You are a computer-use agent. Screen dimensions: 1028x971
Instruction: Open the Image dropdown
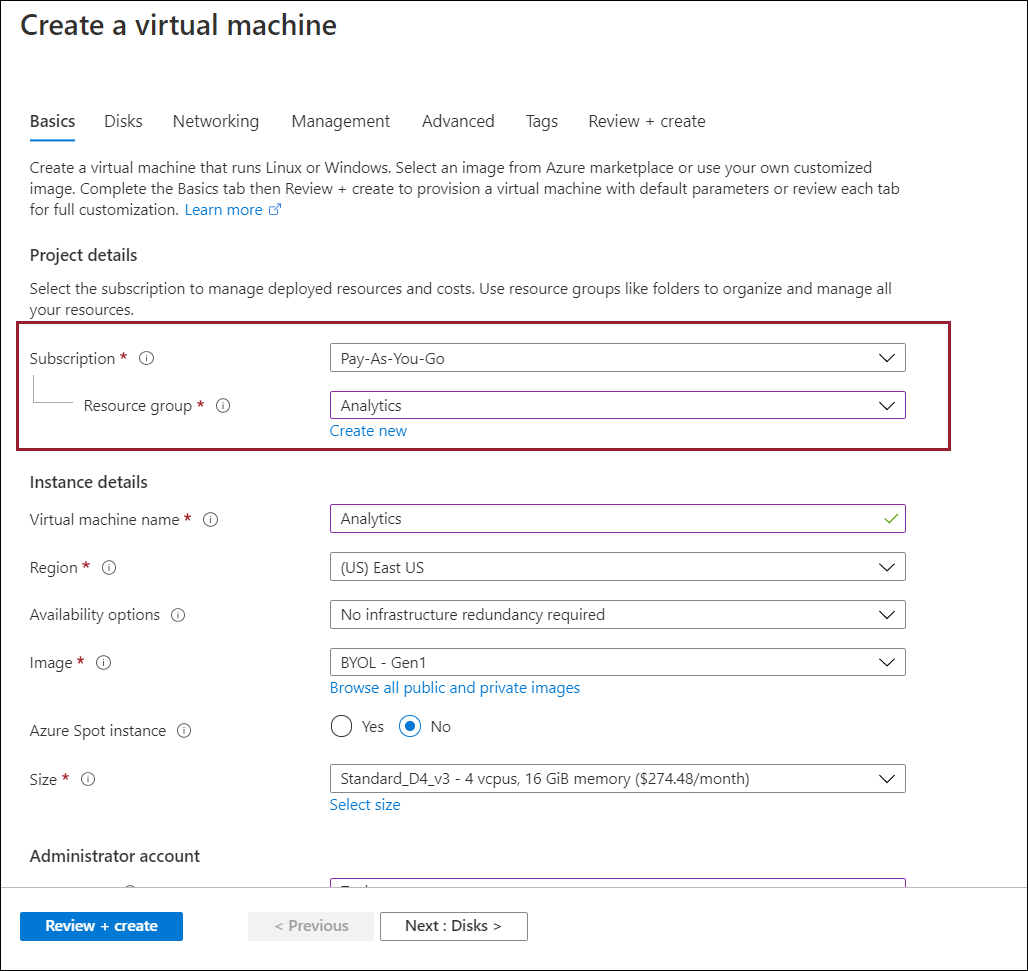tap(617, 662)
